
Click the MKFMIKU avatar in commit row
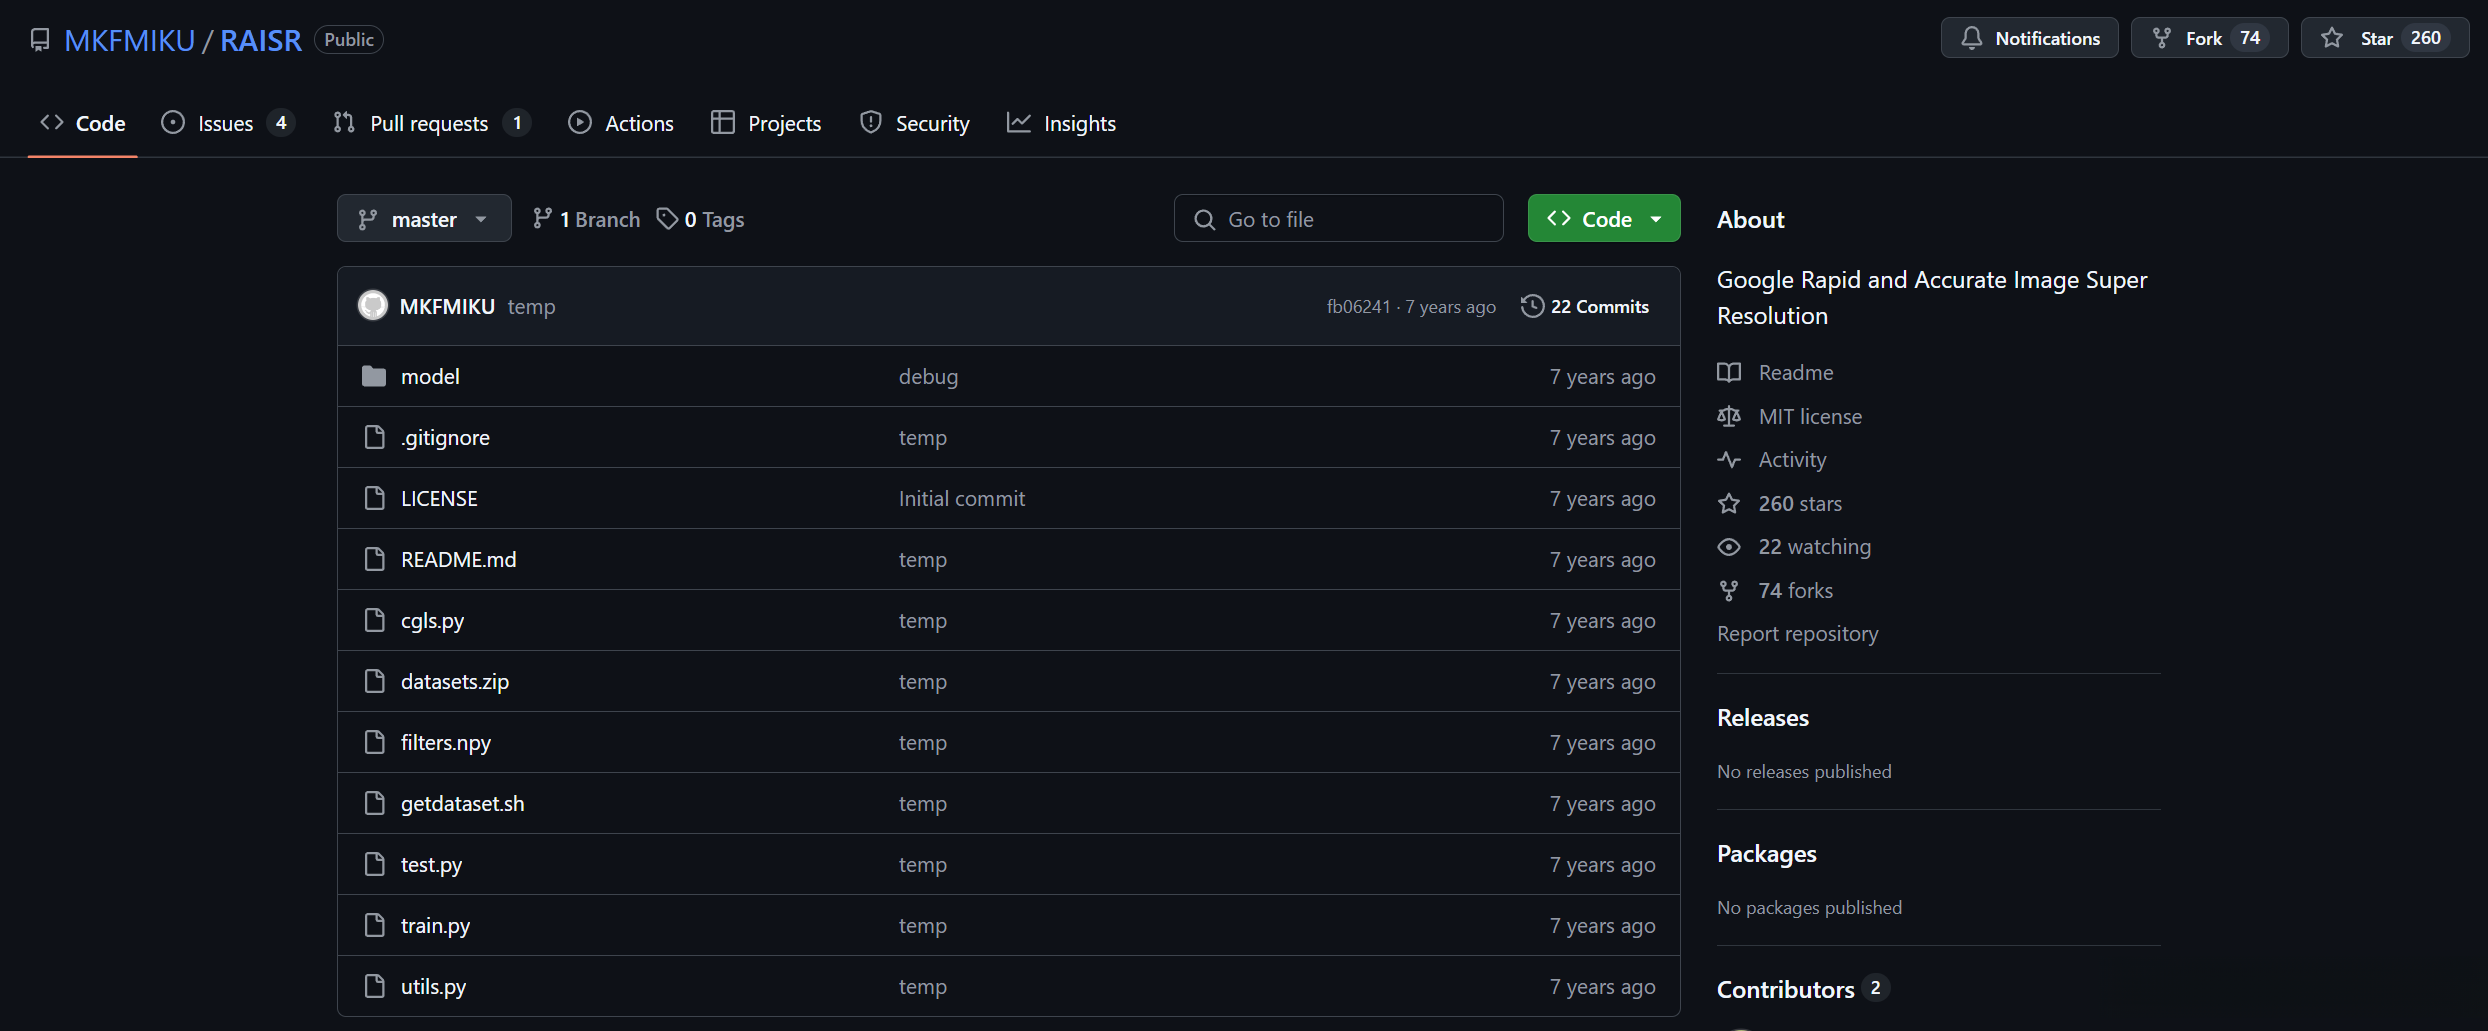click(373, 306)
